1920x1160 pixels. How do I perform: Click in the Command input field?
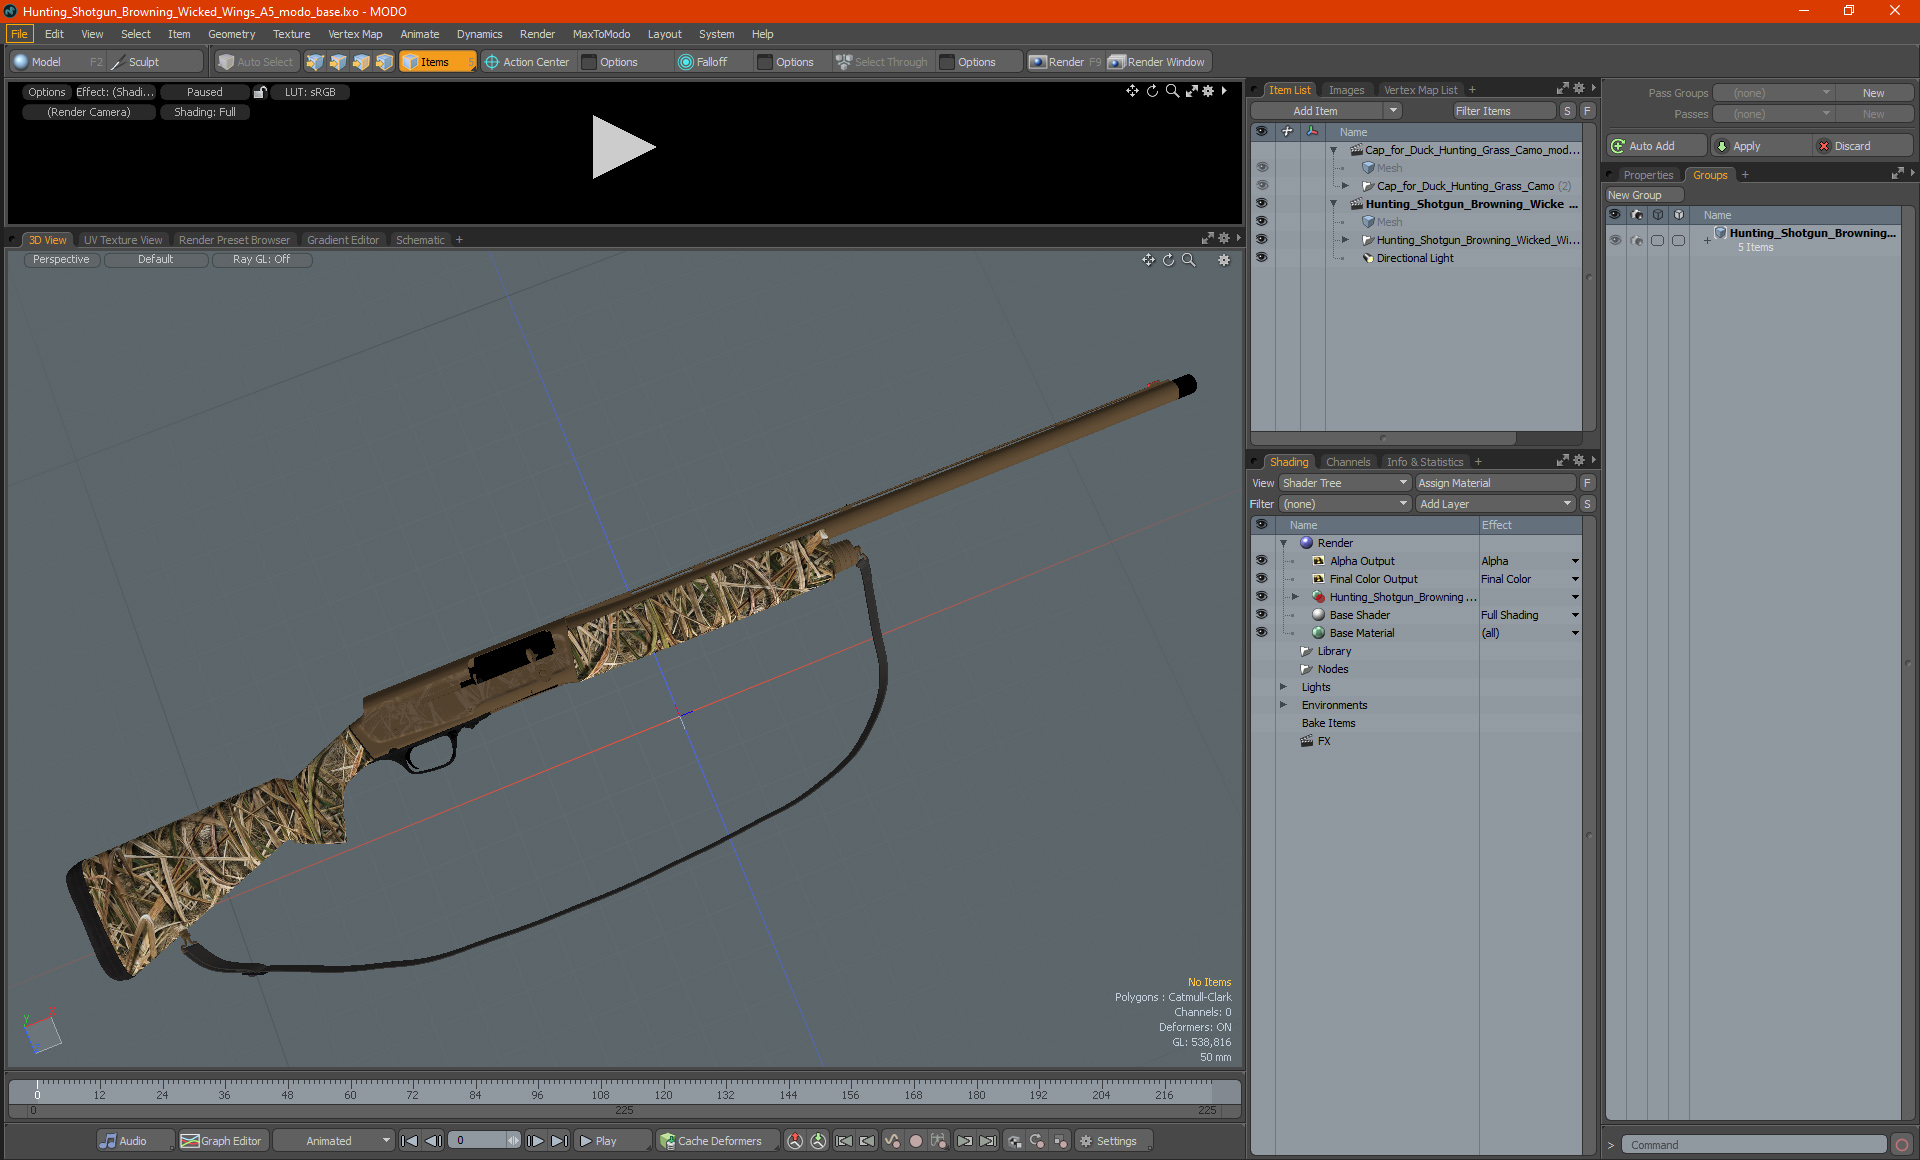click(1754, 1145)
